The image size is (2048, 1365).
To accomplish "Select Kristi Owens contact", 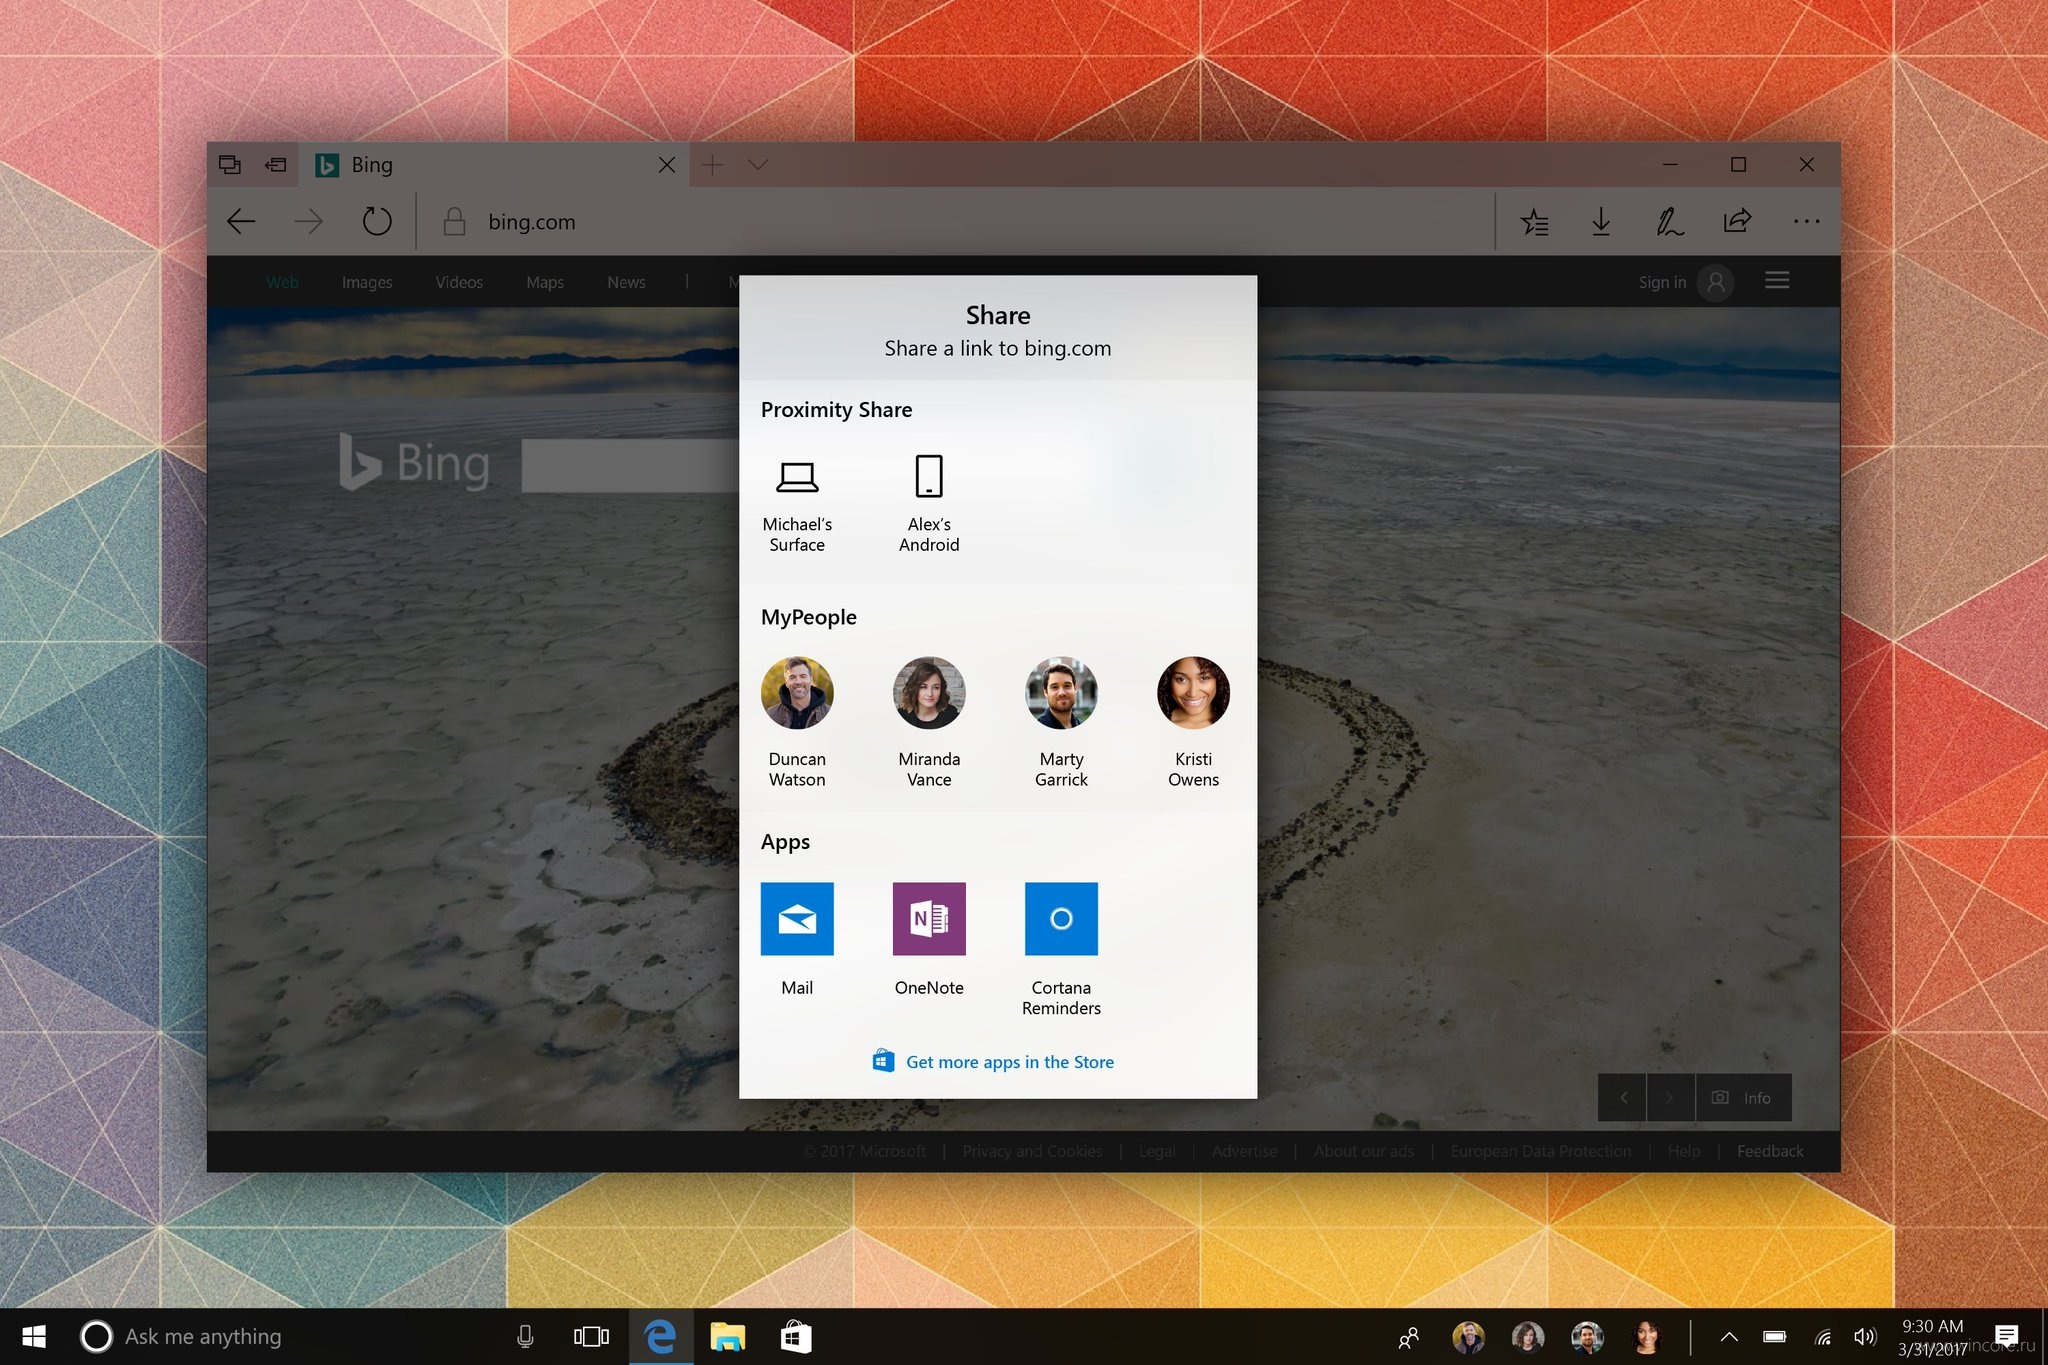I will (x=1193, y=722).
